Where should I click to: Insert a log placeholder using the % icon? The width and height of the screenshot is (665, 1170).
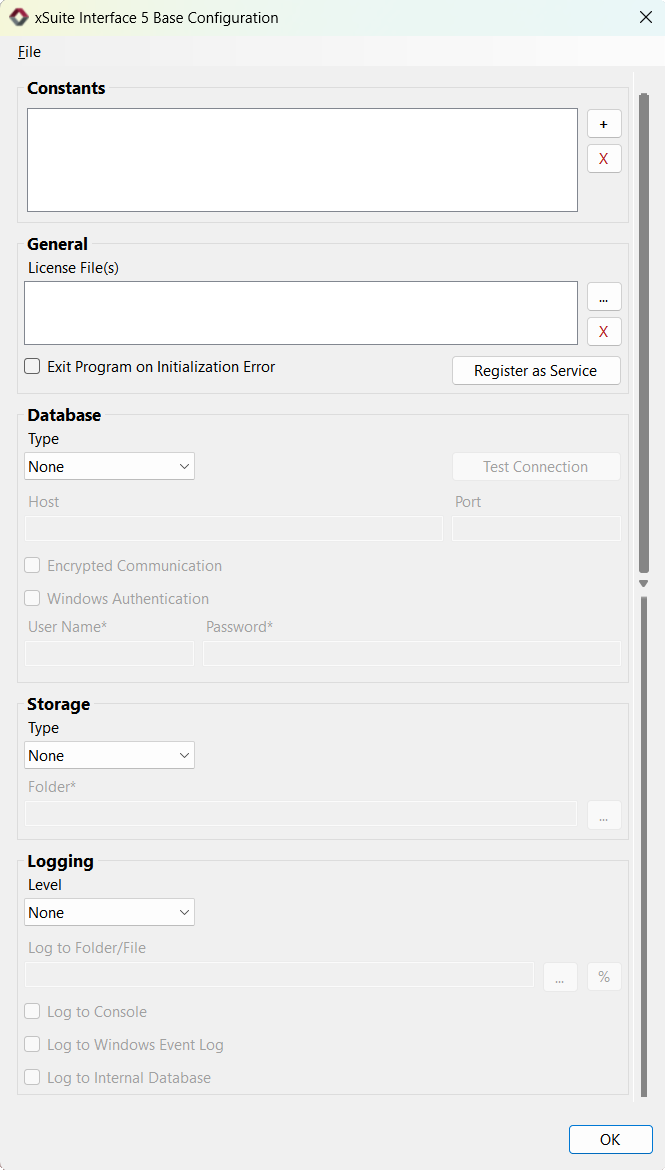coord(604,976)
